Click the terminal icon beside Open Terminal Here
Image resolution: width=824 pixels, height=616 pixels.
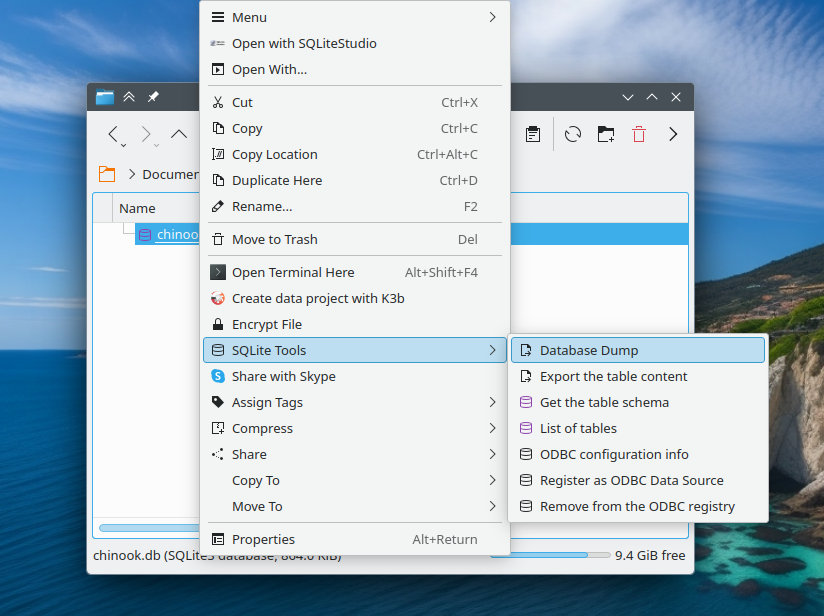[218, 272]
